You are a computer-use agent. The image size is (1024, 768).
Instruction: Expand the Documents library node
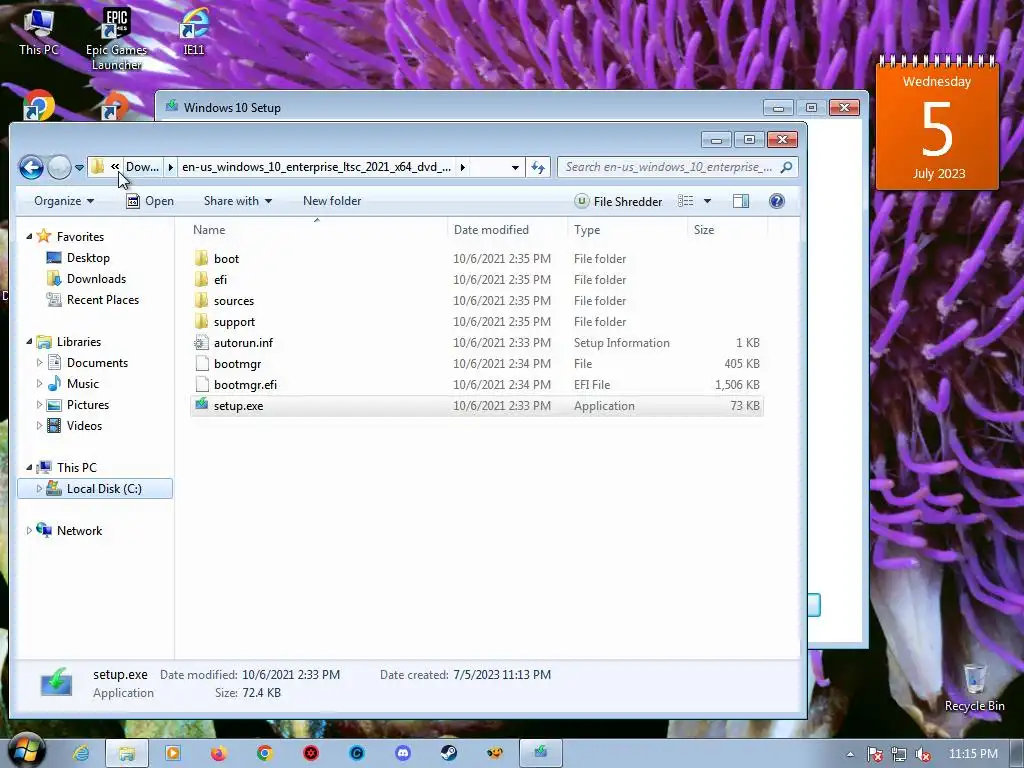[x=39, y=362]
